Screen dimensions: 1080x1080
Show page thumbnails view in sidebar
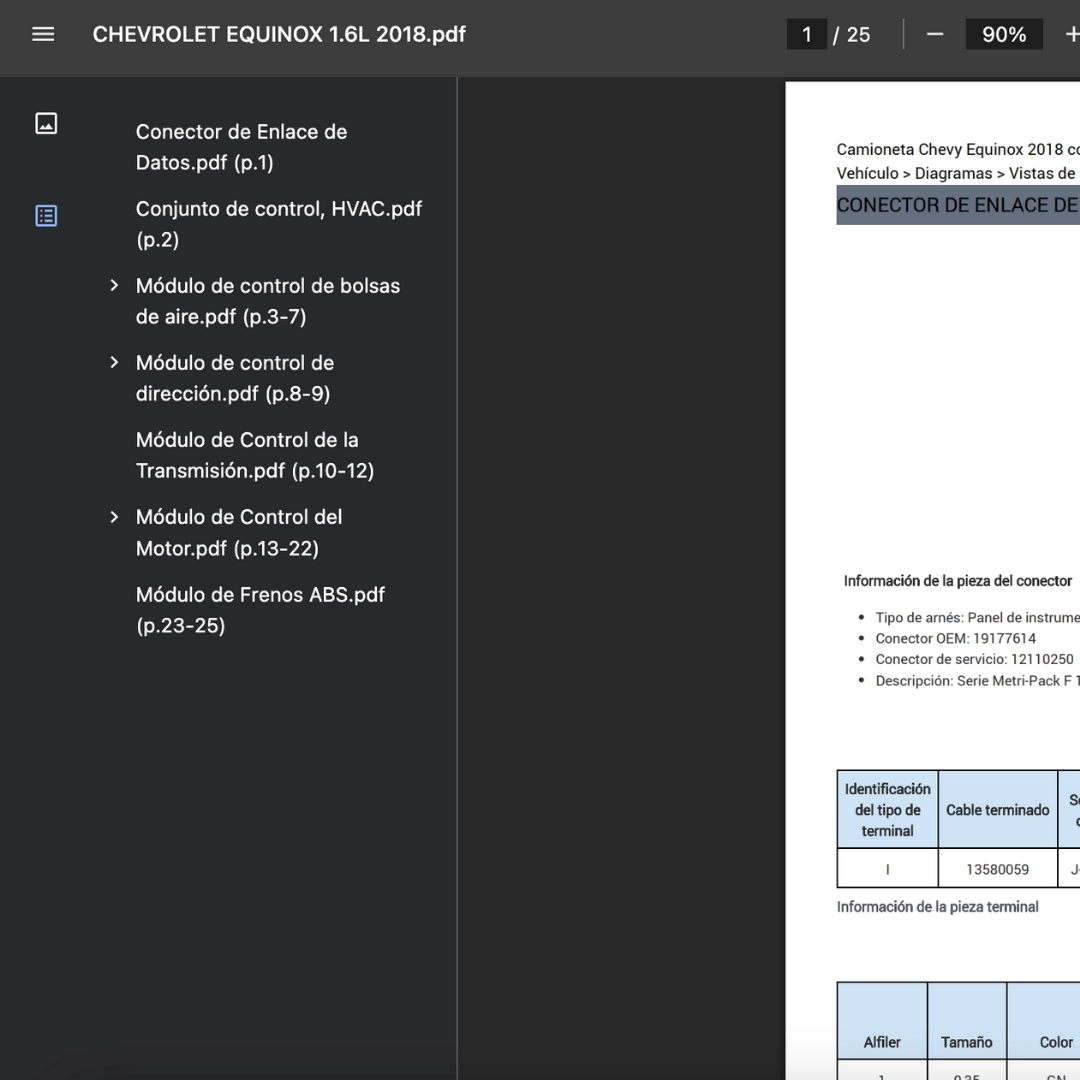tap(46, 124)
